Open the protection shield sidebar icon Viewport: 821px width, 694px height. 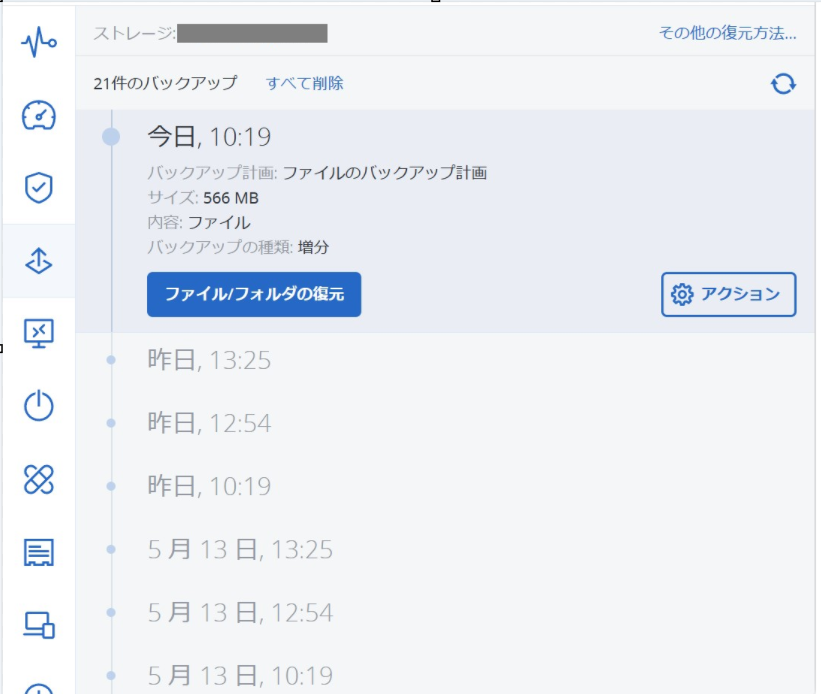pyautogui.click(x=39, y=187)
